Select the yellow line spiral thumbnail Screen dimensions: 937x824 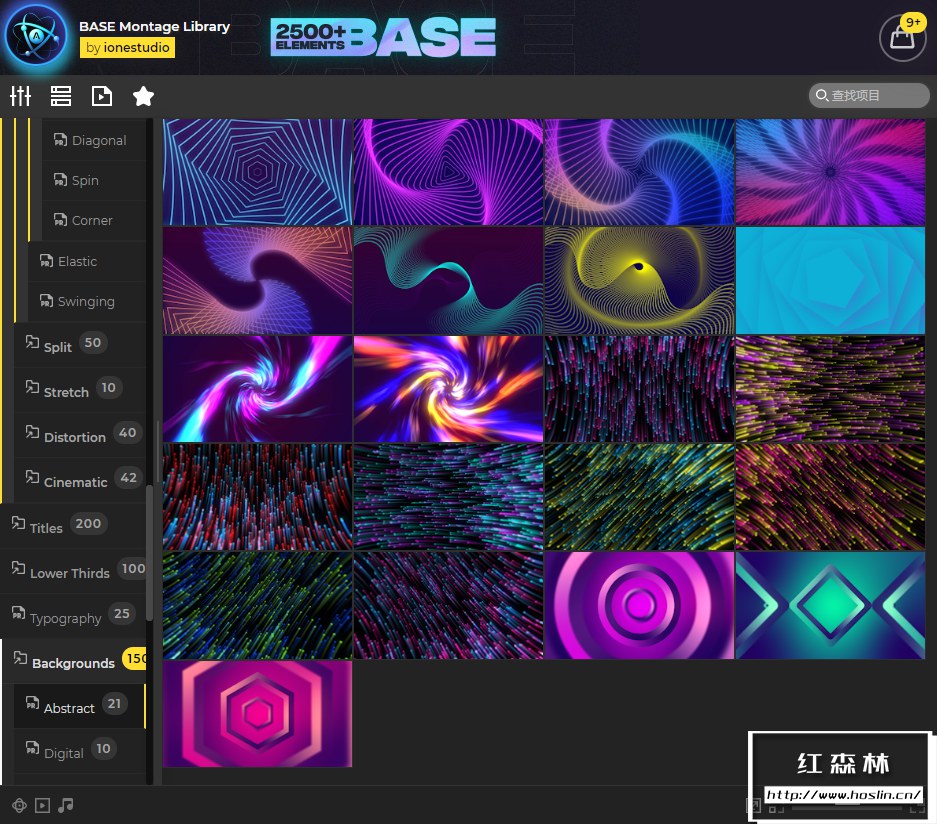[639, 280]
